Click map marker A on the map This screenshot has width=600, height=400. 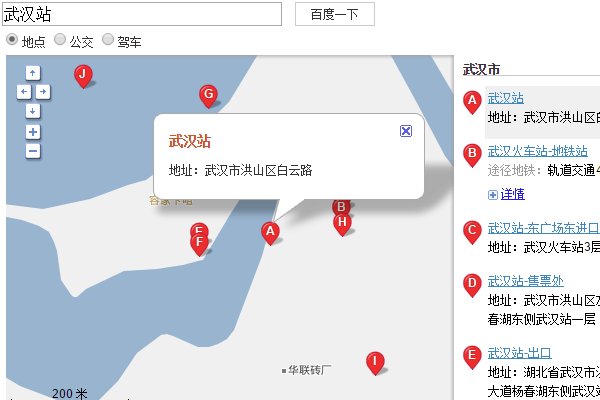pyautogui.click(x=271, y=233)
